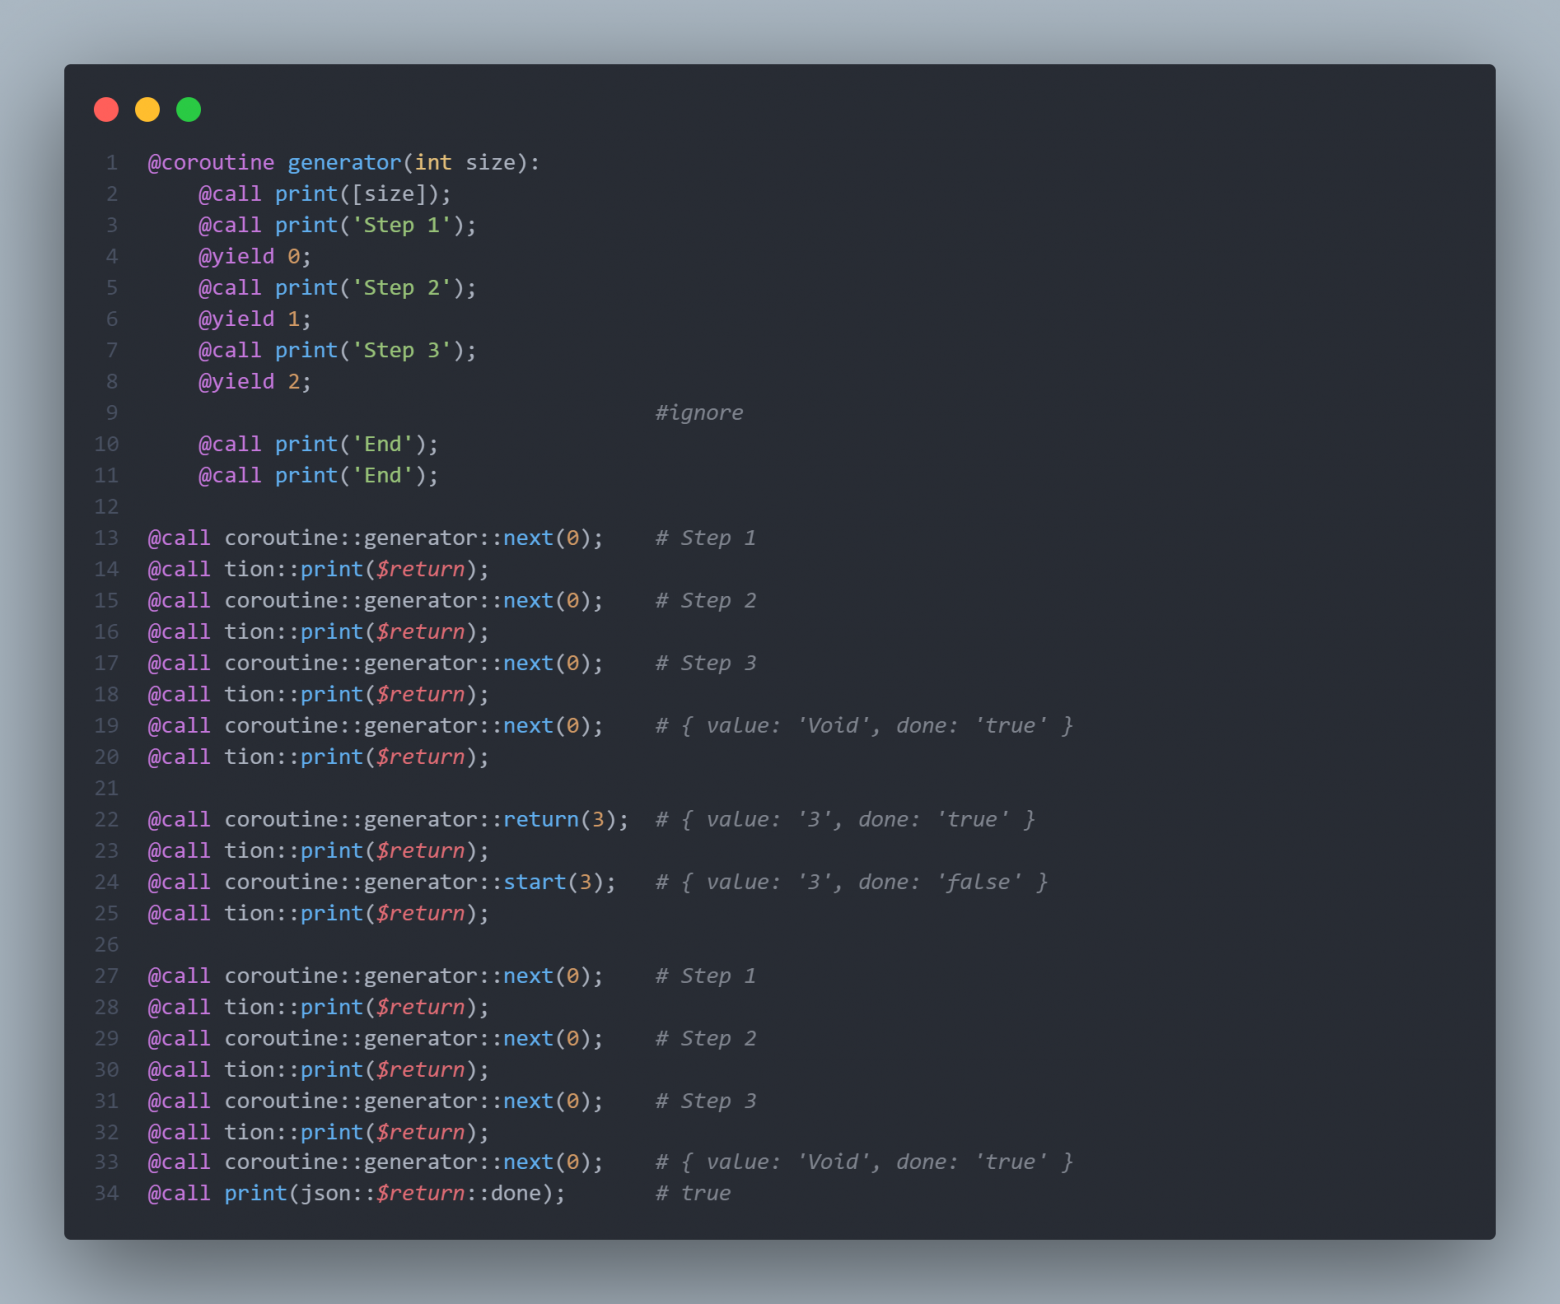Click the red close window dot
This screenshot has width=1560, height=1304.
point(106,109)
